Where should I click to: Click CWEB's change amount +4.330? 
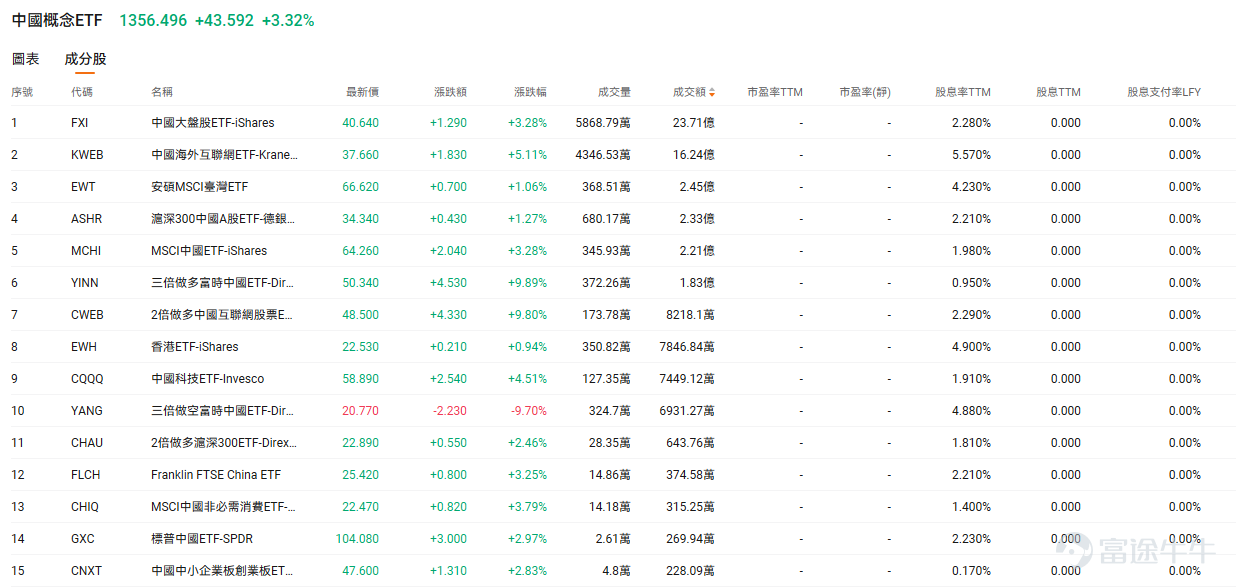(x=449, y=315)
